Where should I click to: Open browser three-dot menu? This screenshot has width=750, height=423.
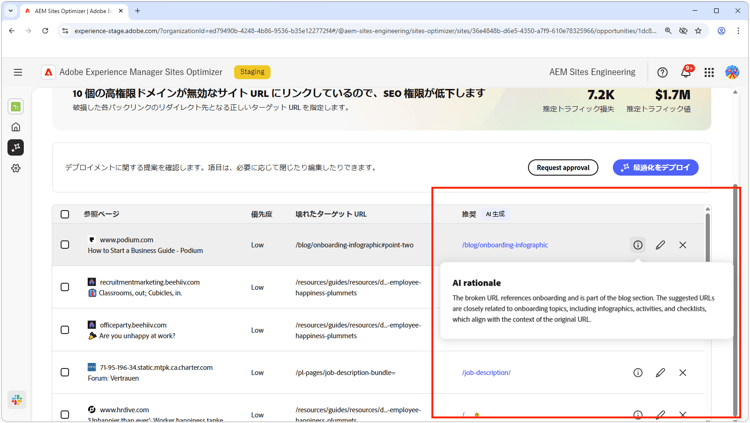tap(738, 31)
